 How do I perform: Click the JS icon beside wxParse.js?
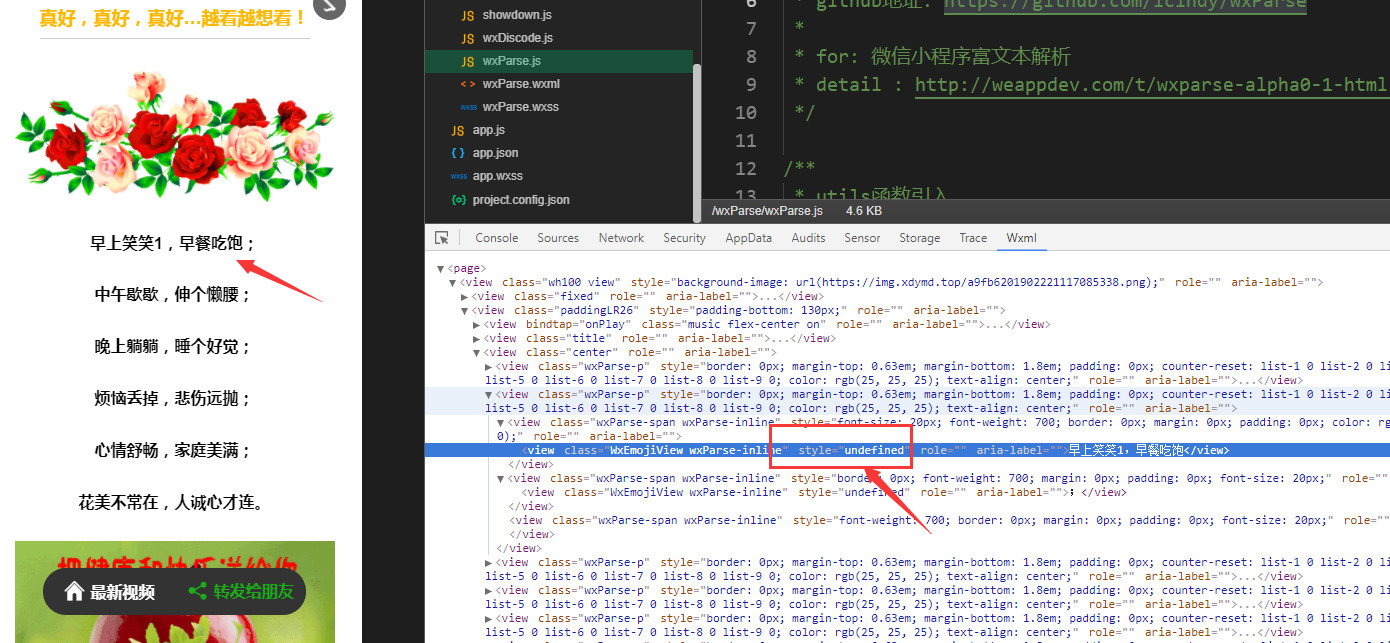point(467,61)
